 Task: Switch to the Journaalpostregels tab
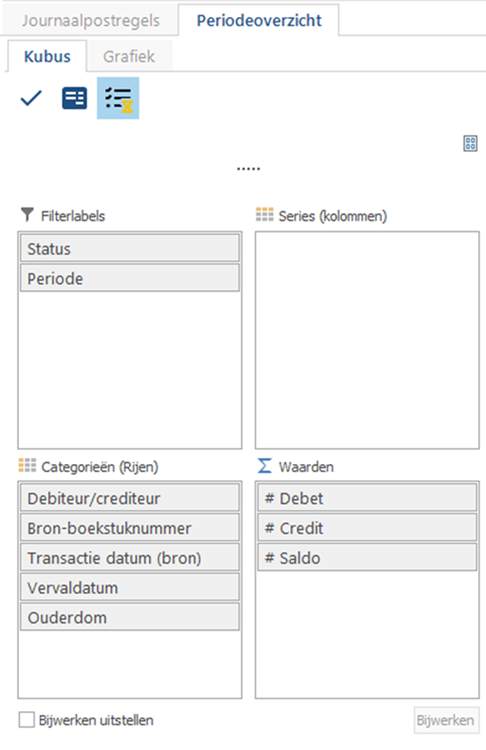(90, 21)
